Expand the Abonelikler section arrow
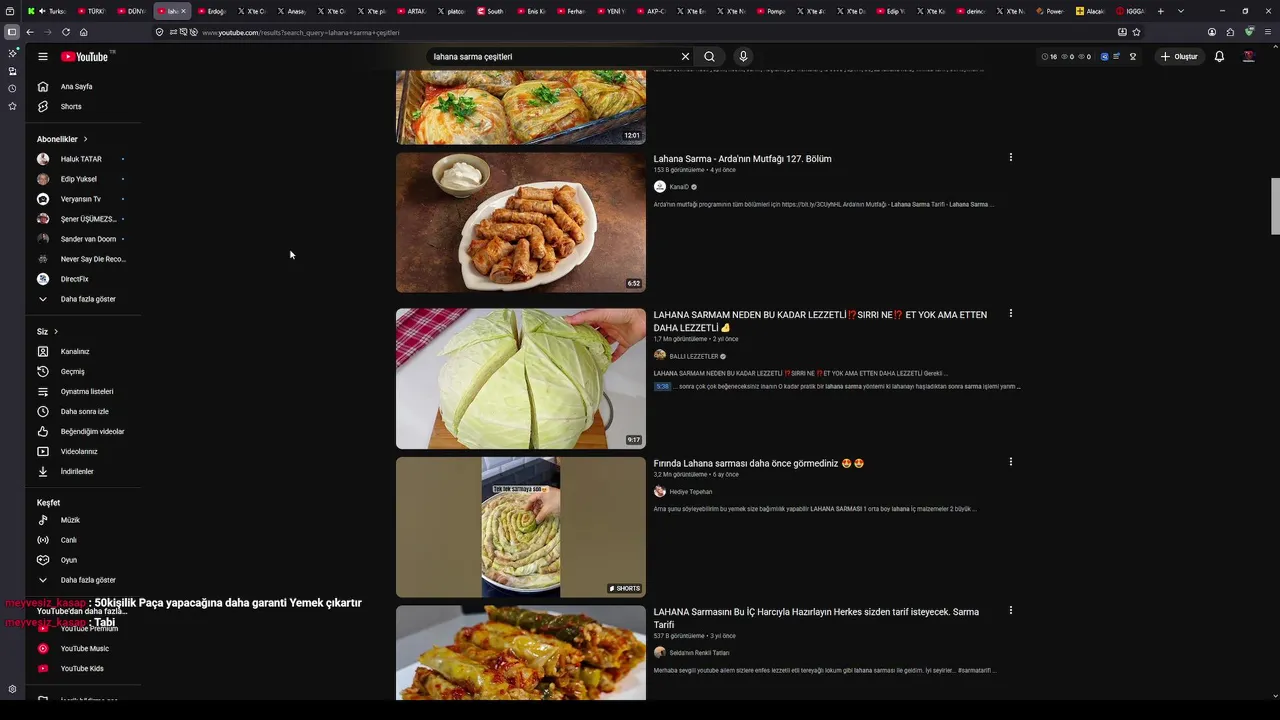The width and height of the screenshot is (1280, 720). 85,139
